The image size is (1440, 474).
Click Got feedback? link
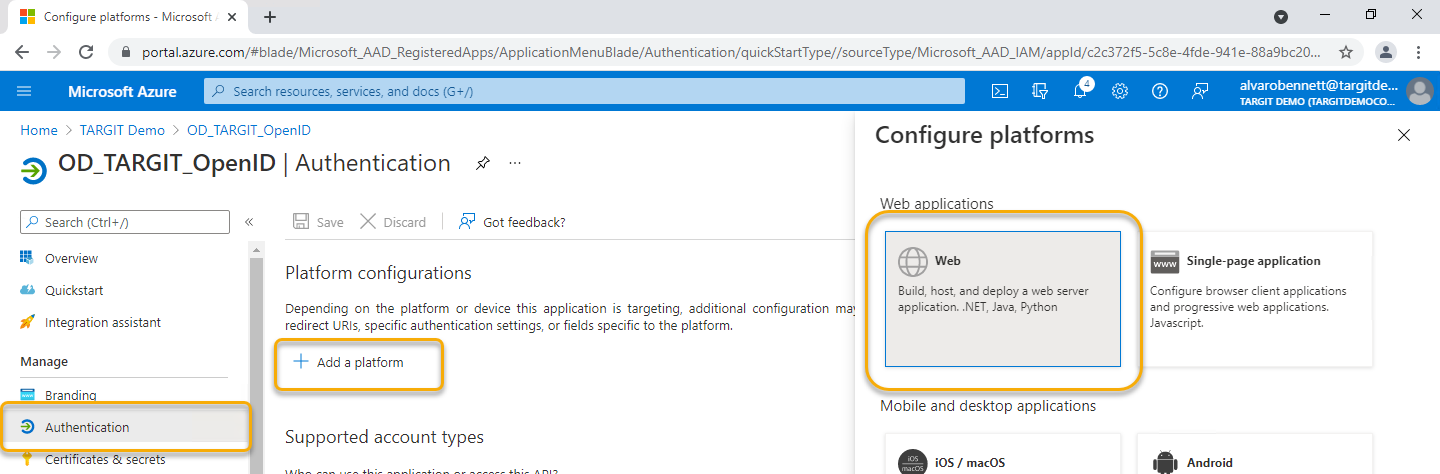[511, 222]
